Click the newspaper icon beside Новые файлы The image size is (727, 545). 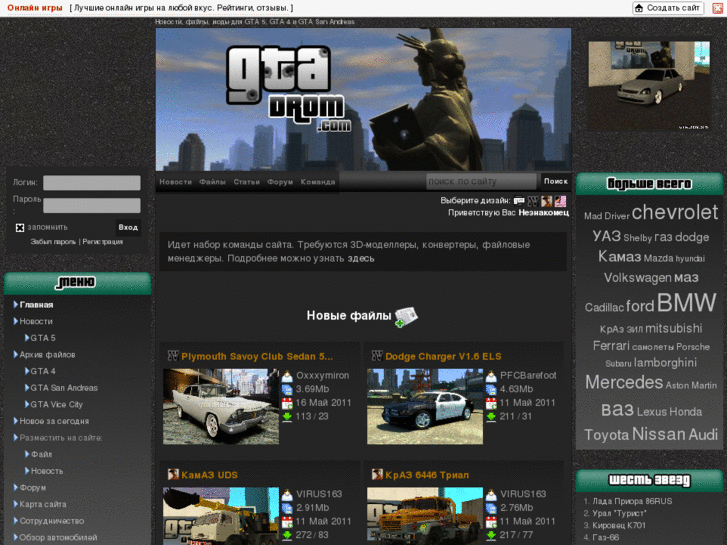click(406, 317)
